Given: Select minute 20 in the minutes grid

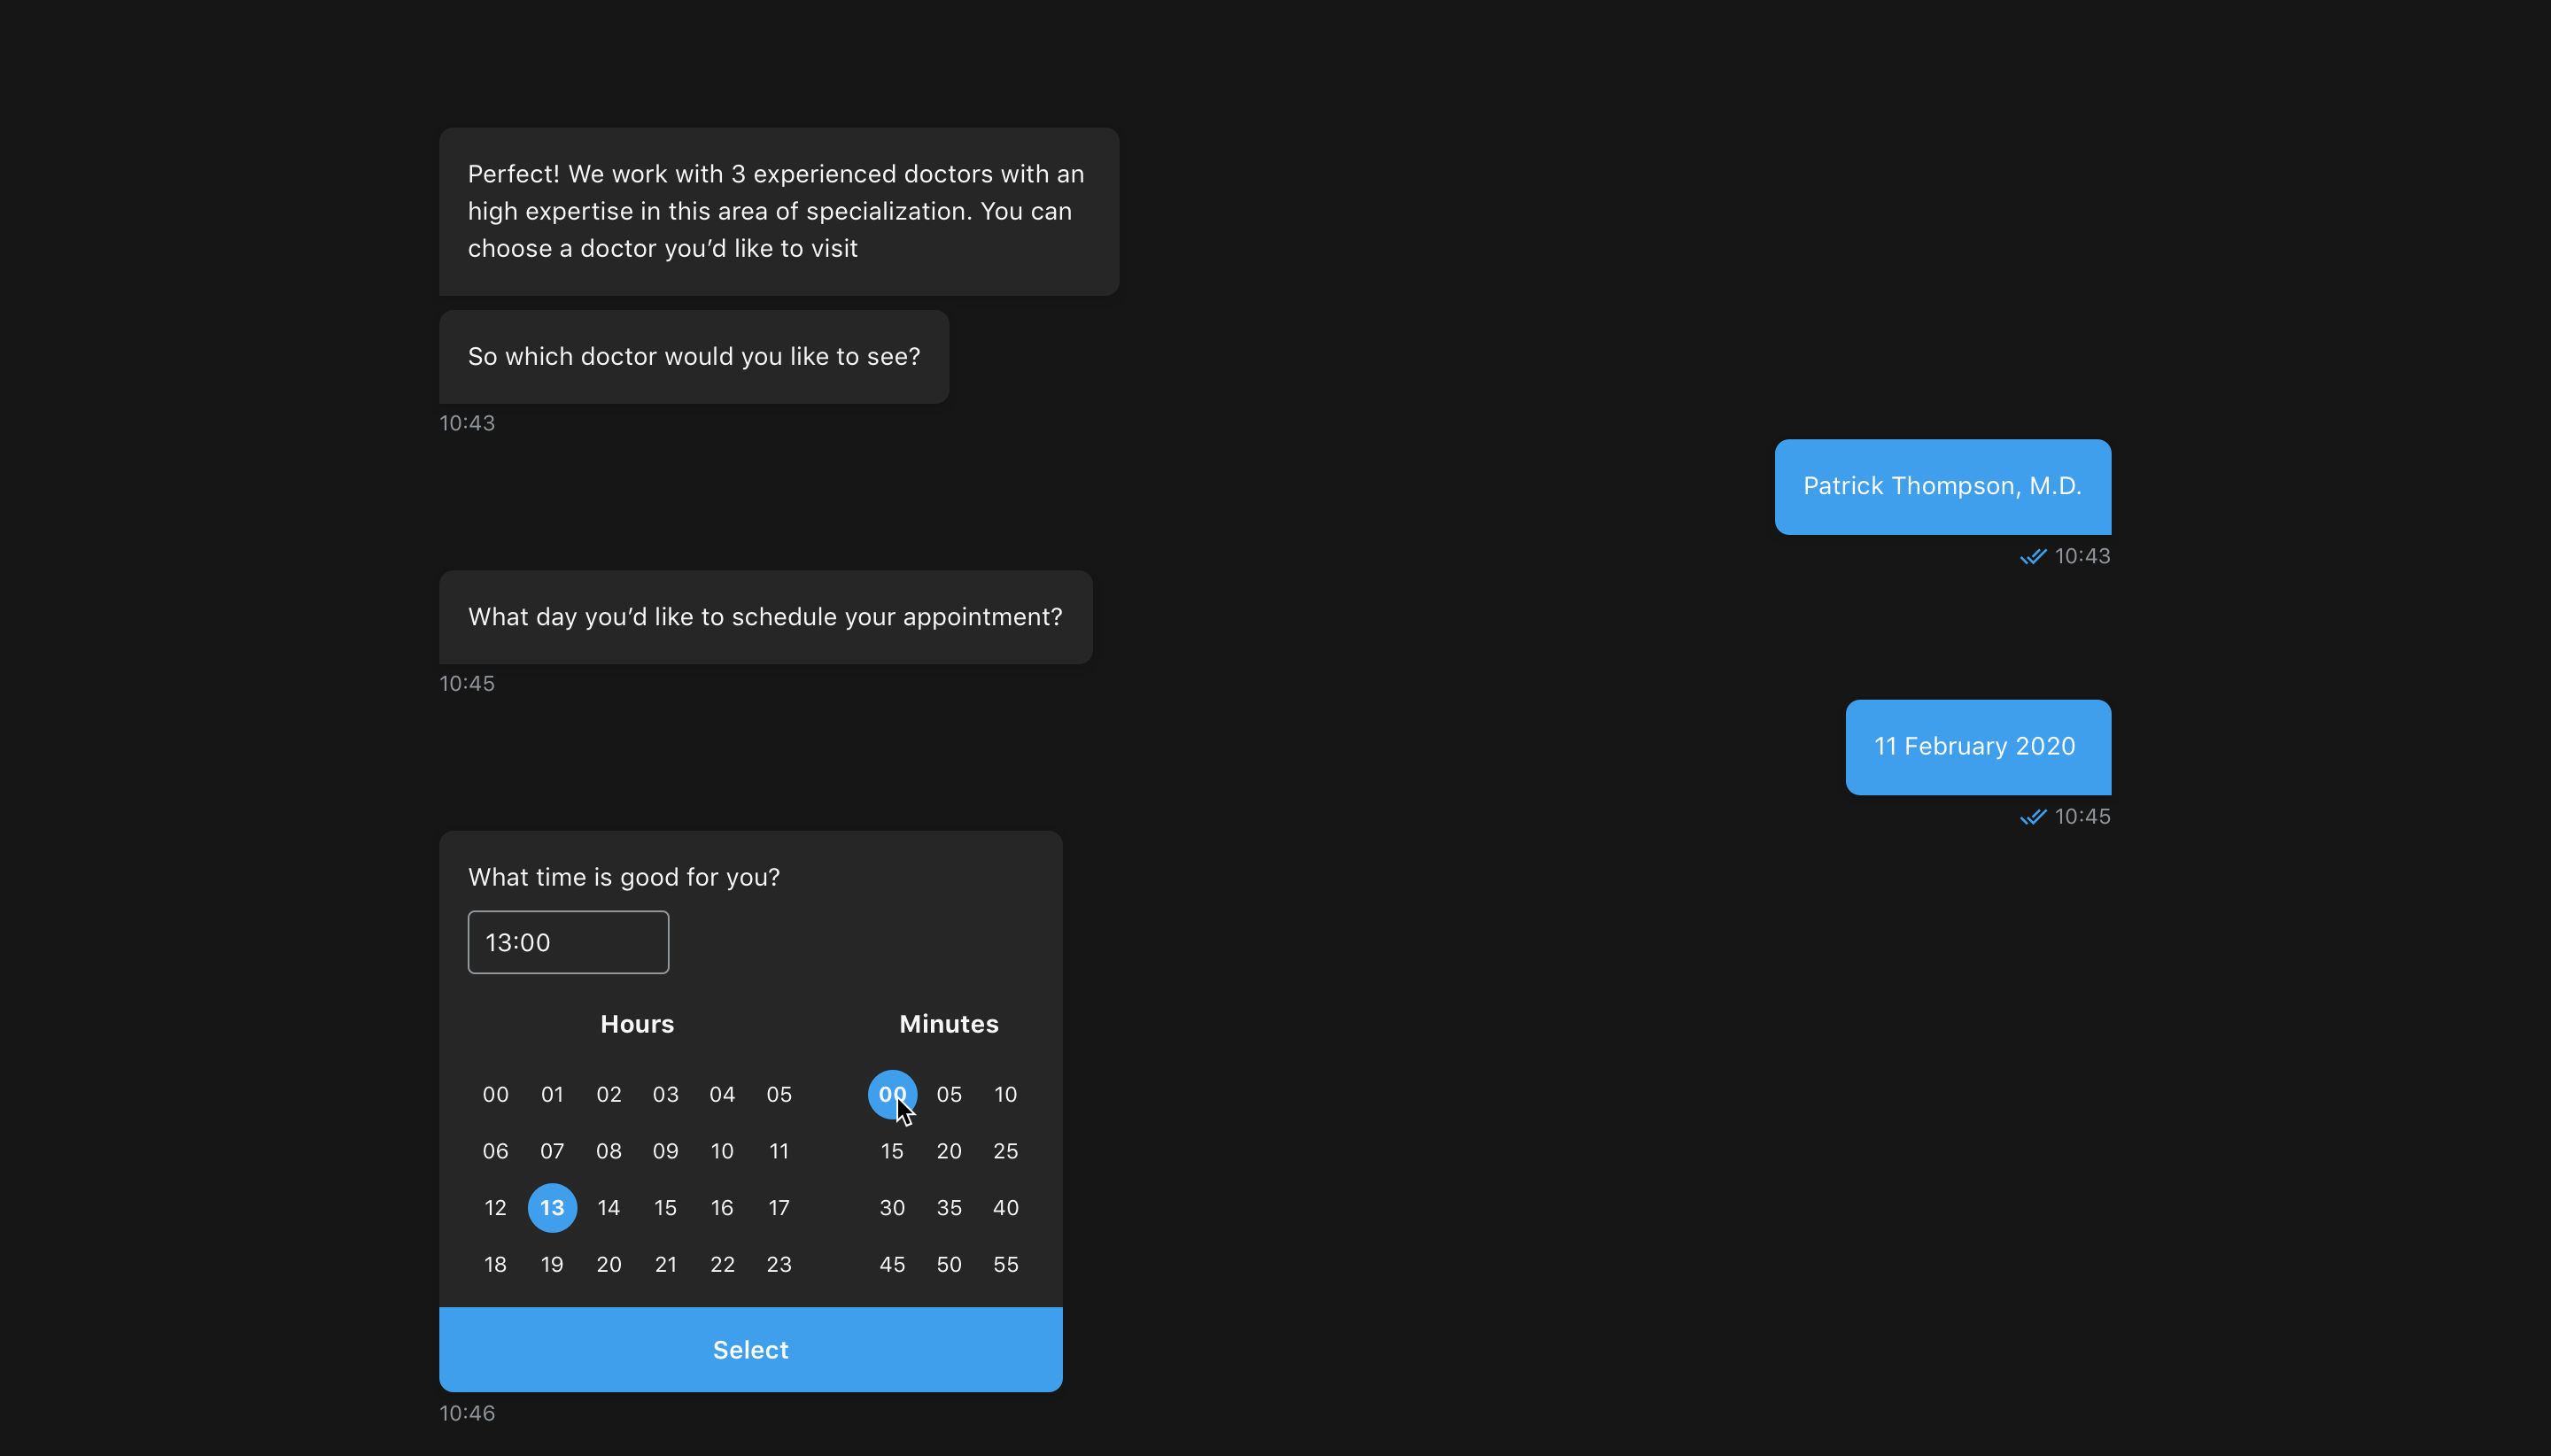Looking at the screenshot, I should [948, 1151].
